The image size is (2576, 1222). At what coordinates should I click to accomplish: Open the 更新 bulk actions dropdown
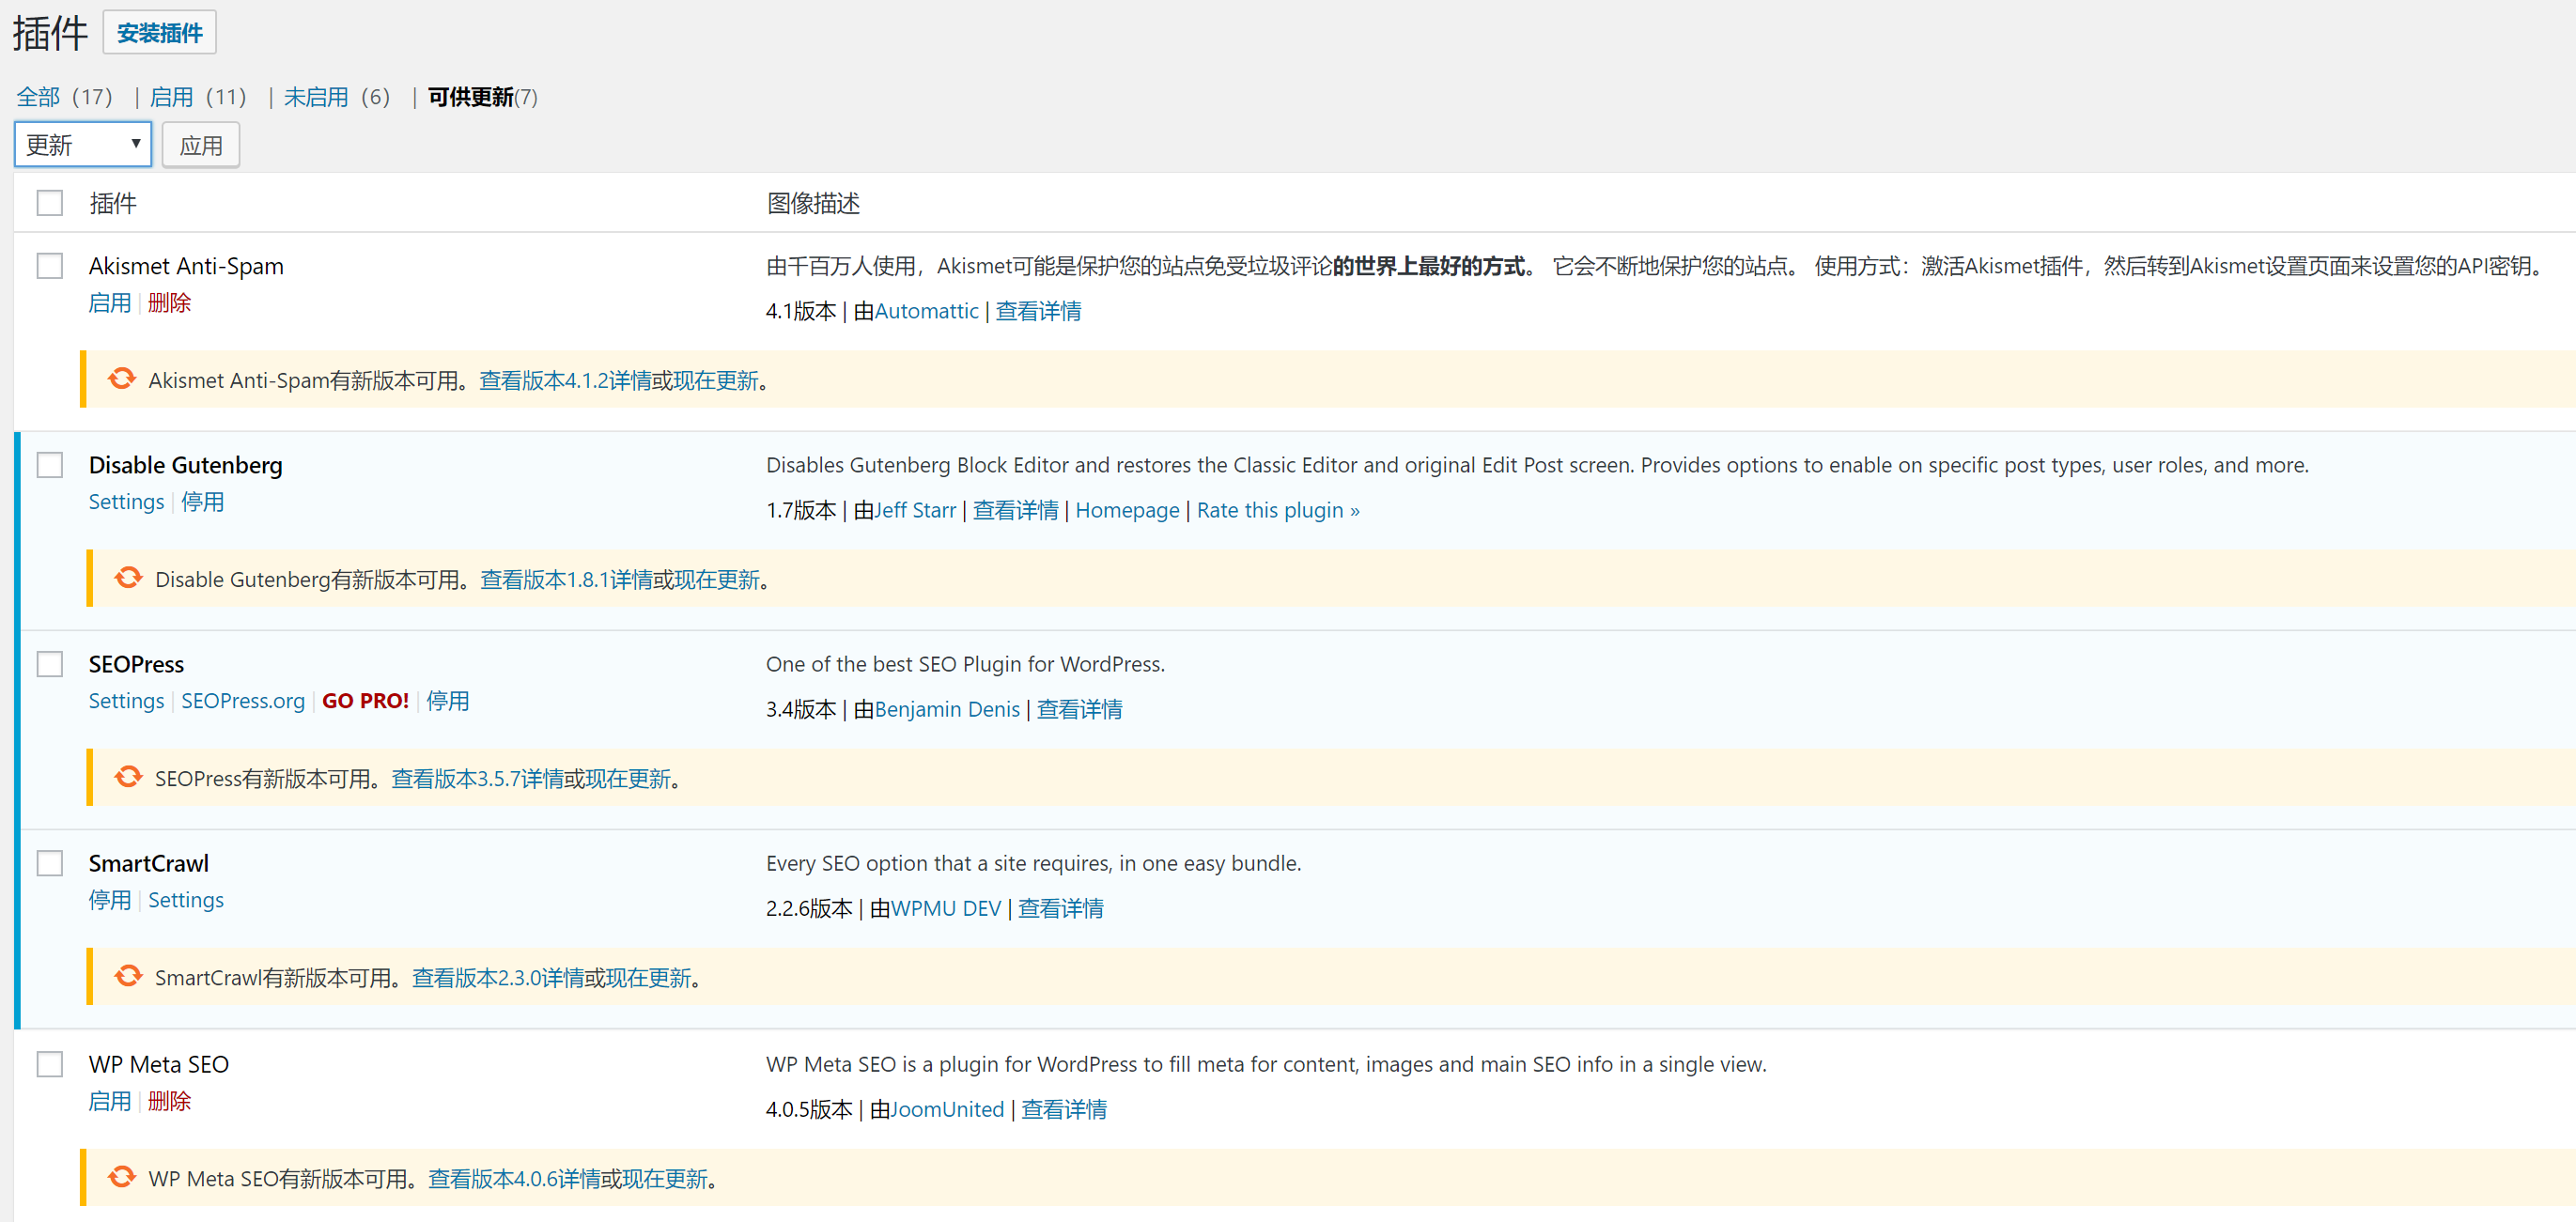pos(83,144)
